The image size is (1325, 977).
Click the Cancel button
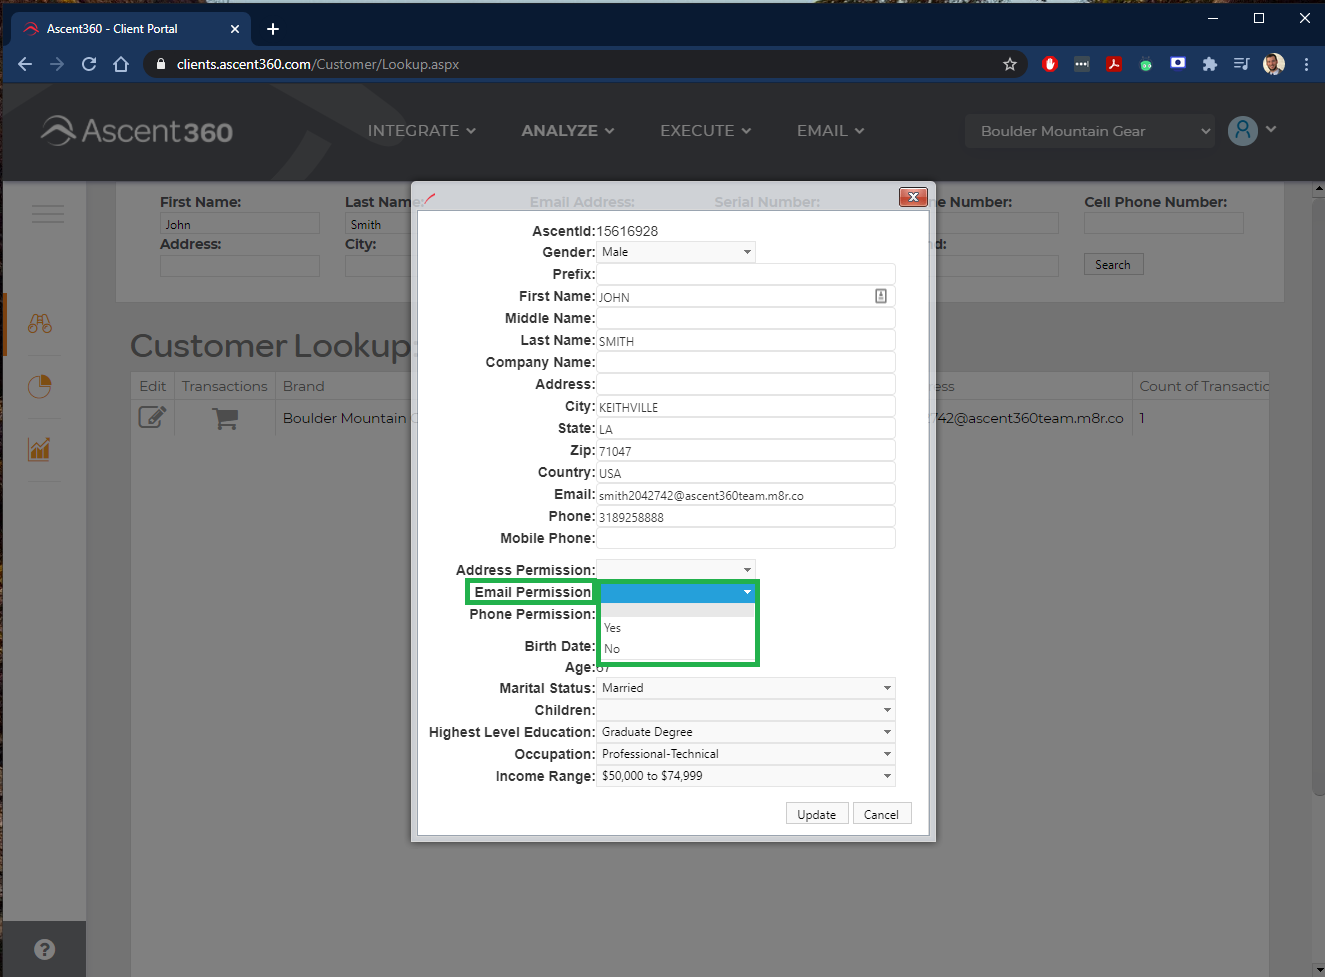881,814
